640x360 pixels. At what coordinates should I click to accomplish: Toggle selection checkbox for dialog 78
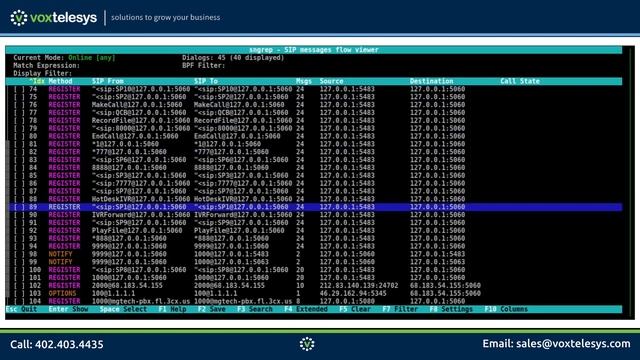point(18,120)
